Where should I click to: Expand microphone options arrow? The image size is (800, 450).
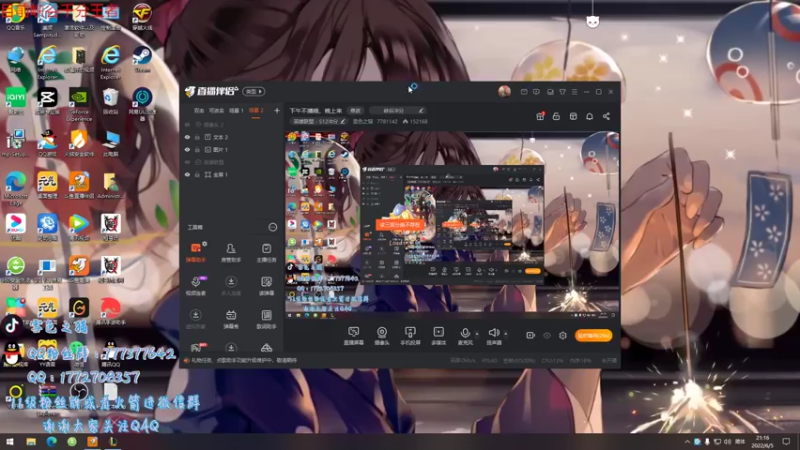477,334
